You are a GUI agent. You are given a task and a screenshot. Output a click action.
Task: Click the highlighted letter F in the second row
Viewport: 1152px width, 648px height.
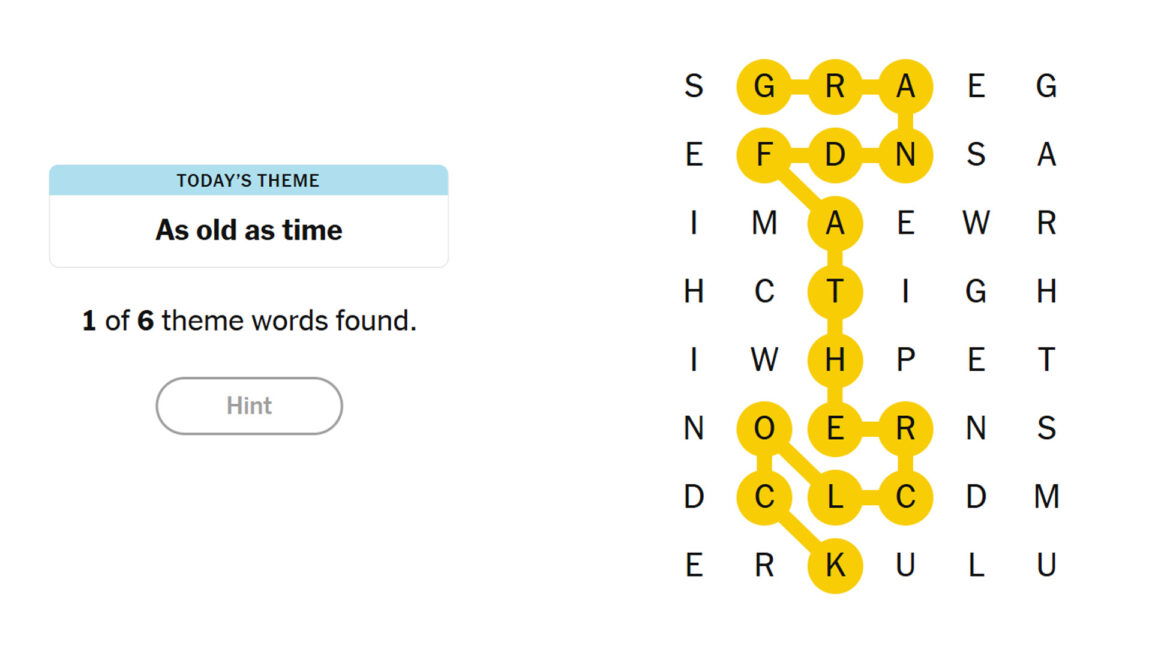(764, 155)
